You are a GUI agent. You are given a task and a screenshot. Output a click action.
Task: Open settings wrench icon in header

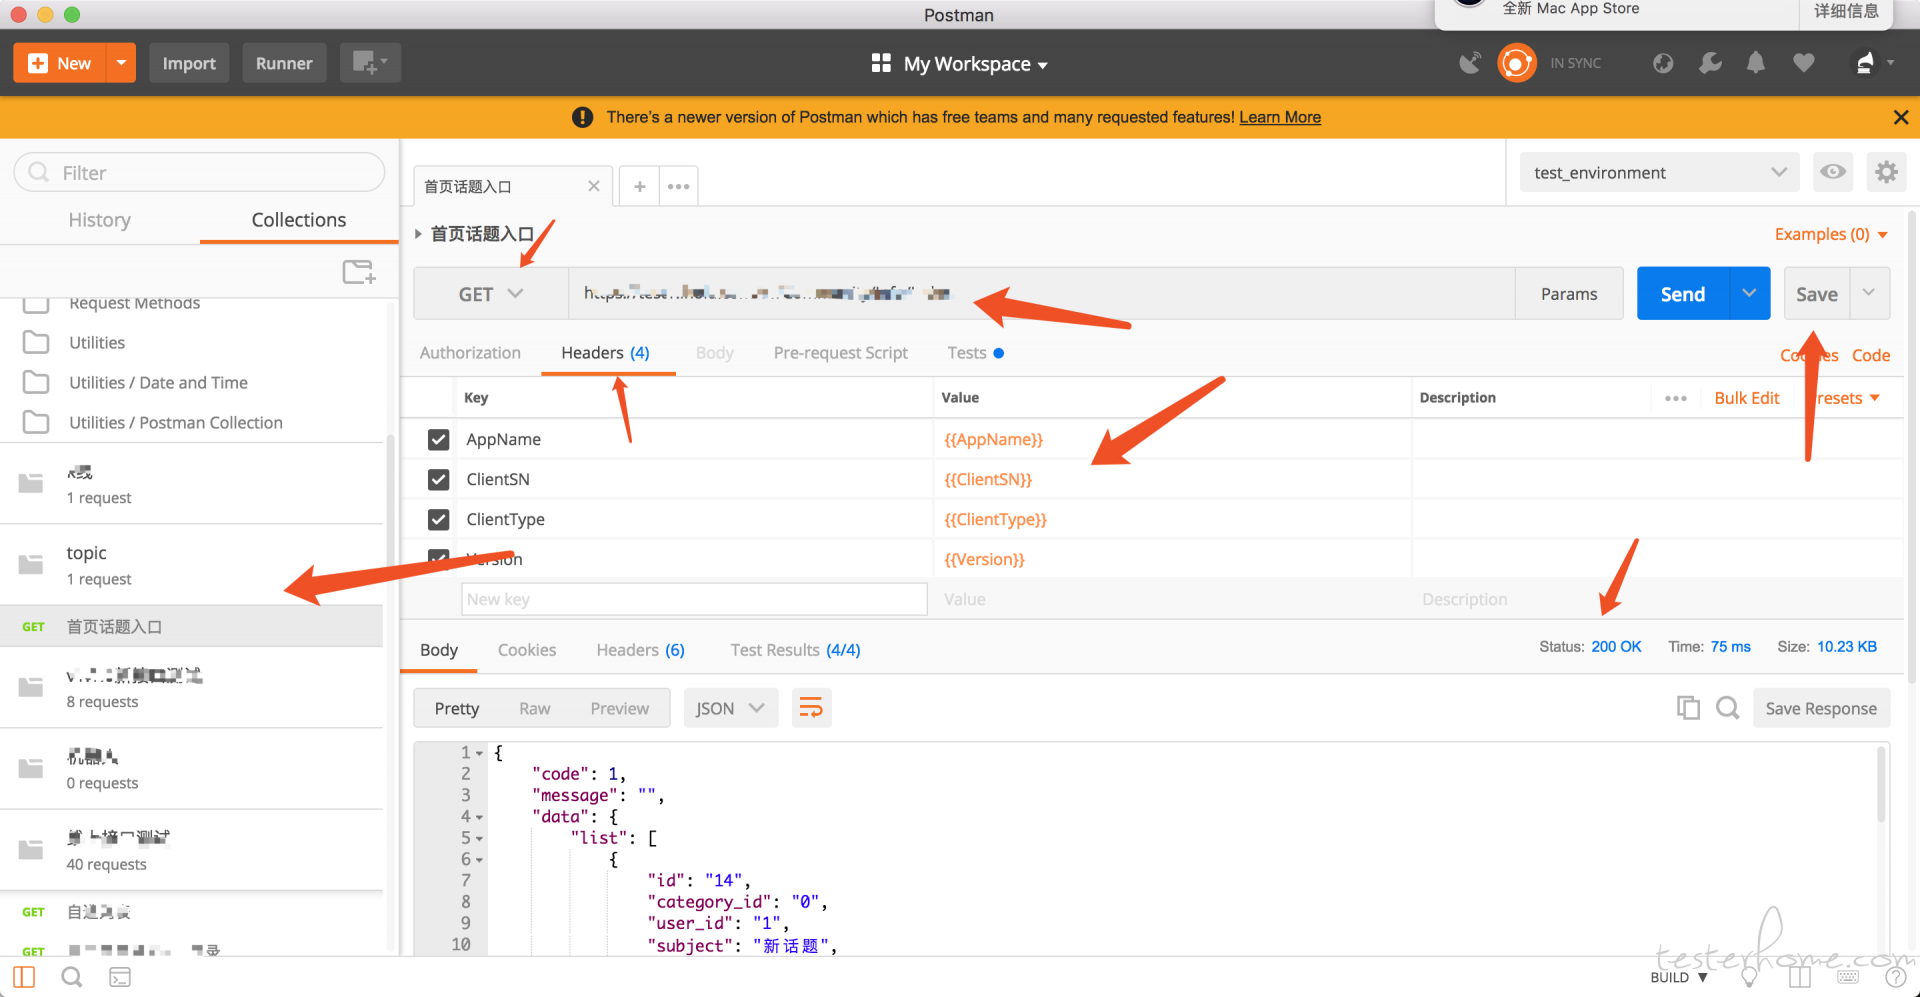(x=1710, y=63)
